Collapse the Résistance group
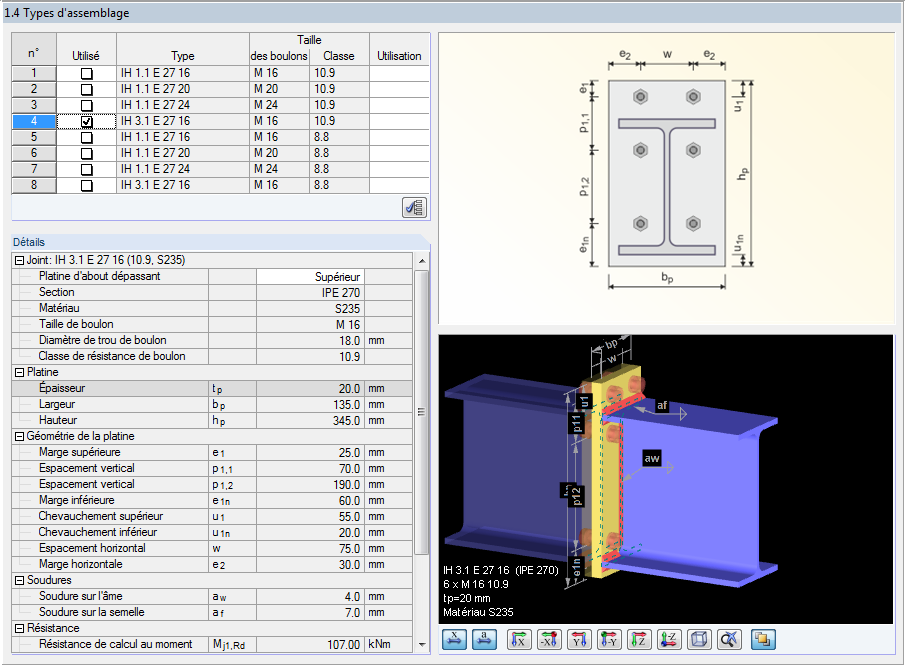The image size is (906, 667). [19, 628]
